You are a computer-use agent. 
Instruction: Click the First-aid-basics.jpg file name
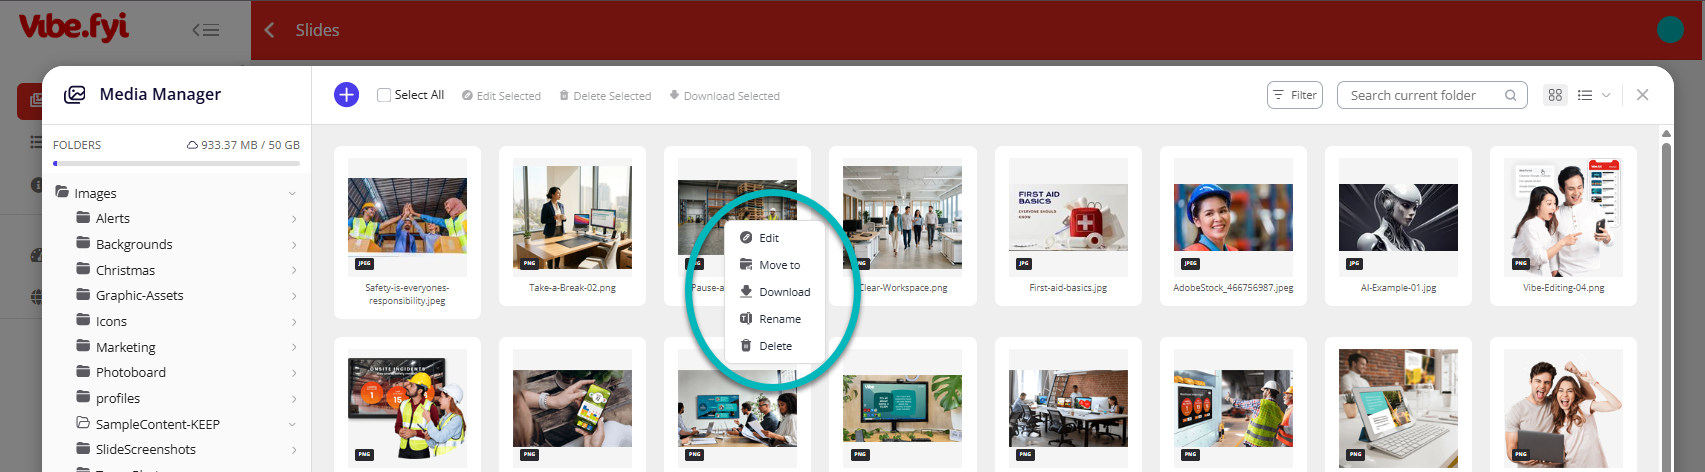(1068, 288)
